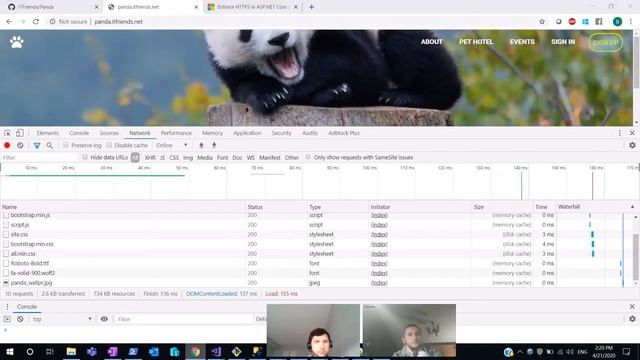Select checkbox next to Roboto-Bold.ttf row
Viewport: 640px width, 360px height.
pos(6,263)
